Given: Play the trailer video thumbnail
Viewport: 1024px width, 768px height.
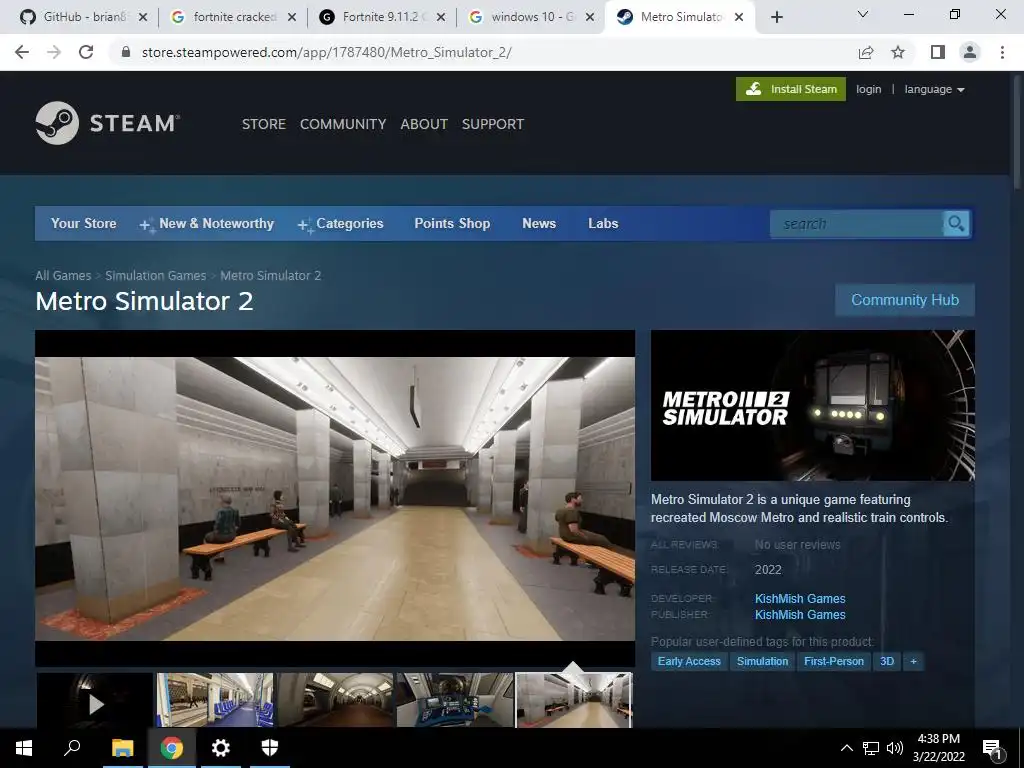Looking at the screenshot, I should (95, 701).
